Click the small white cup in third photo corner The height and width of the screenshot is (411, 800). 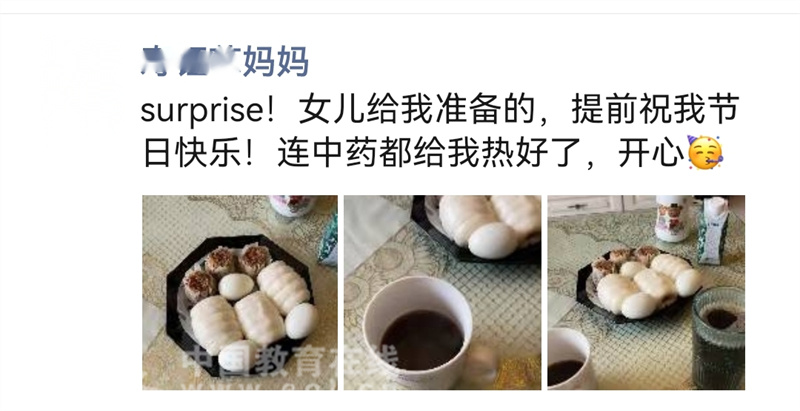[x=569, y=358]
